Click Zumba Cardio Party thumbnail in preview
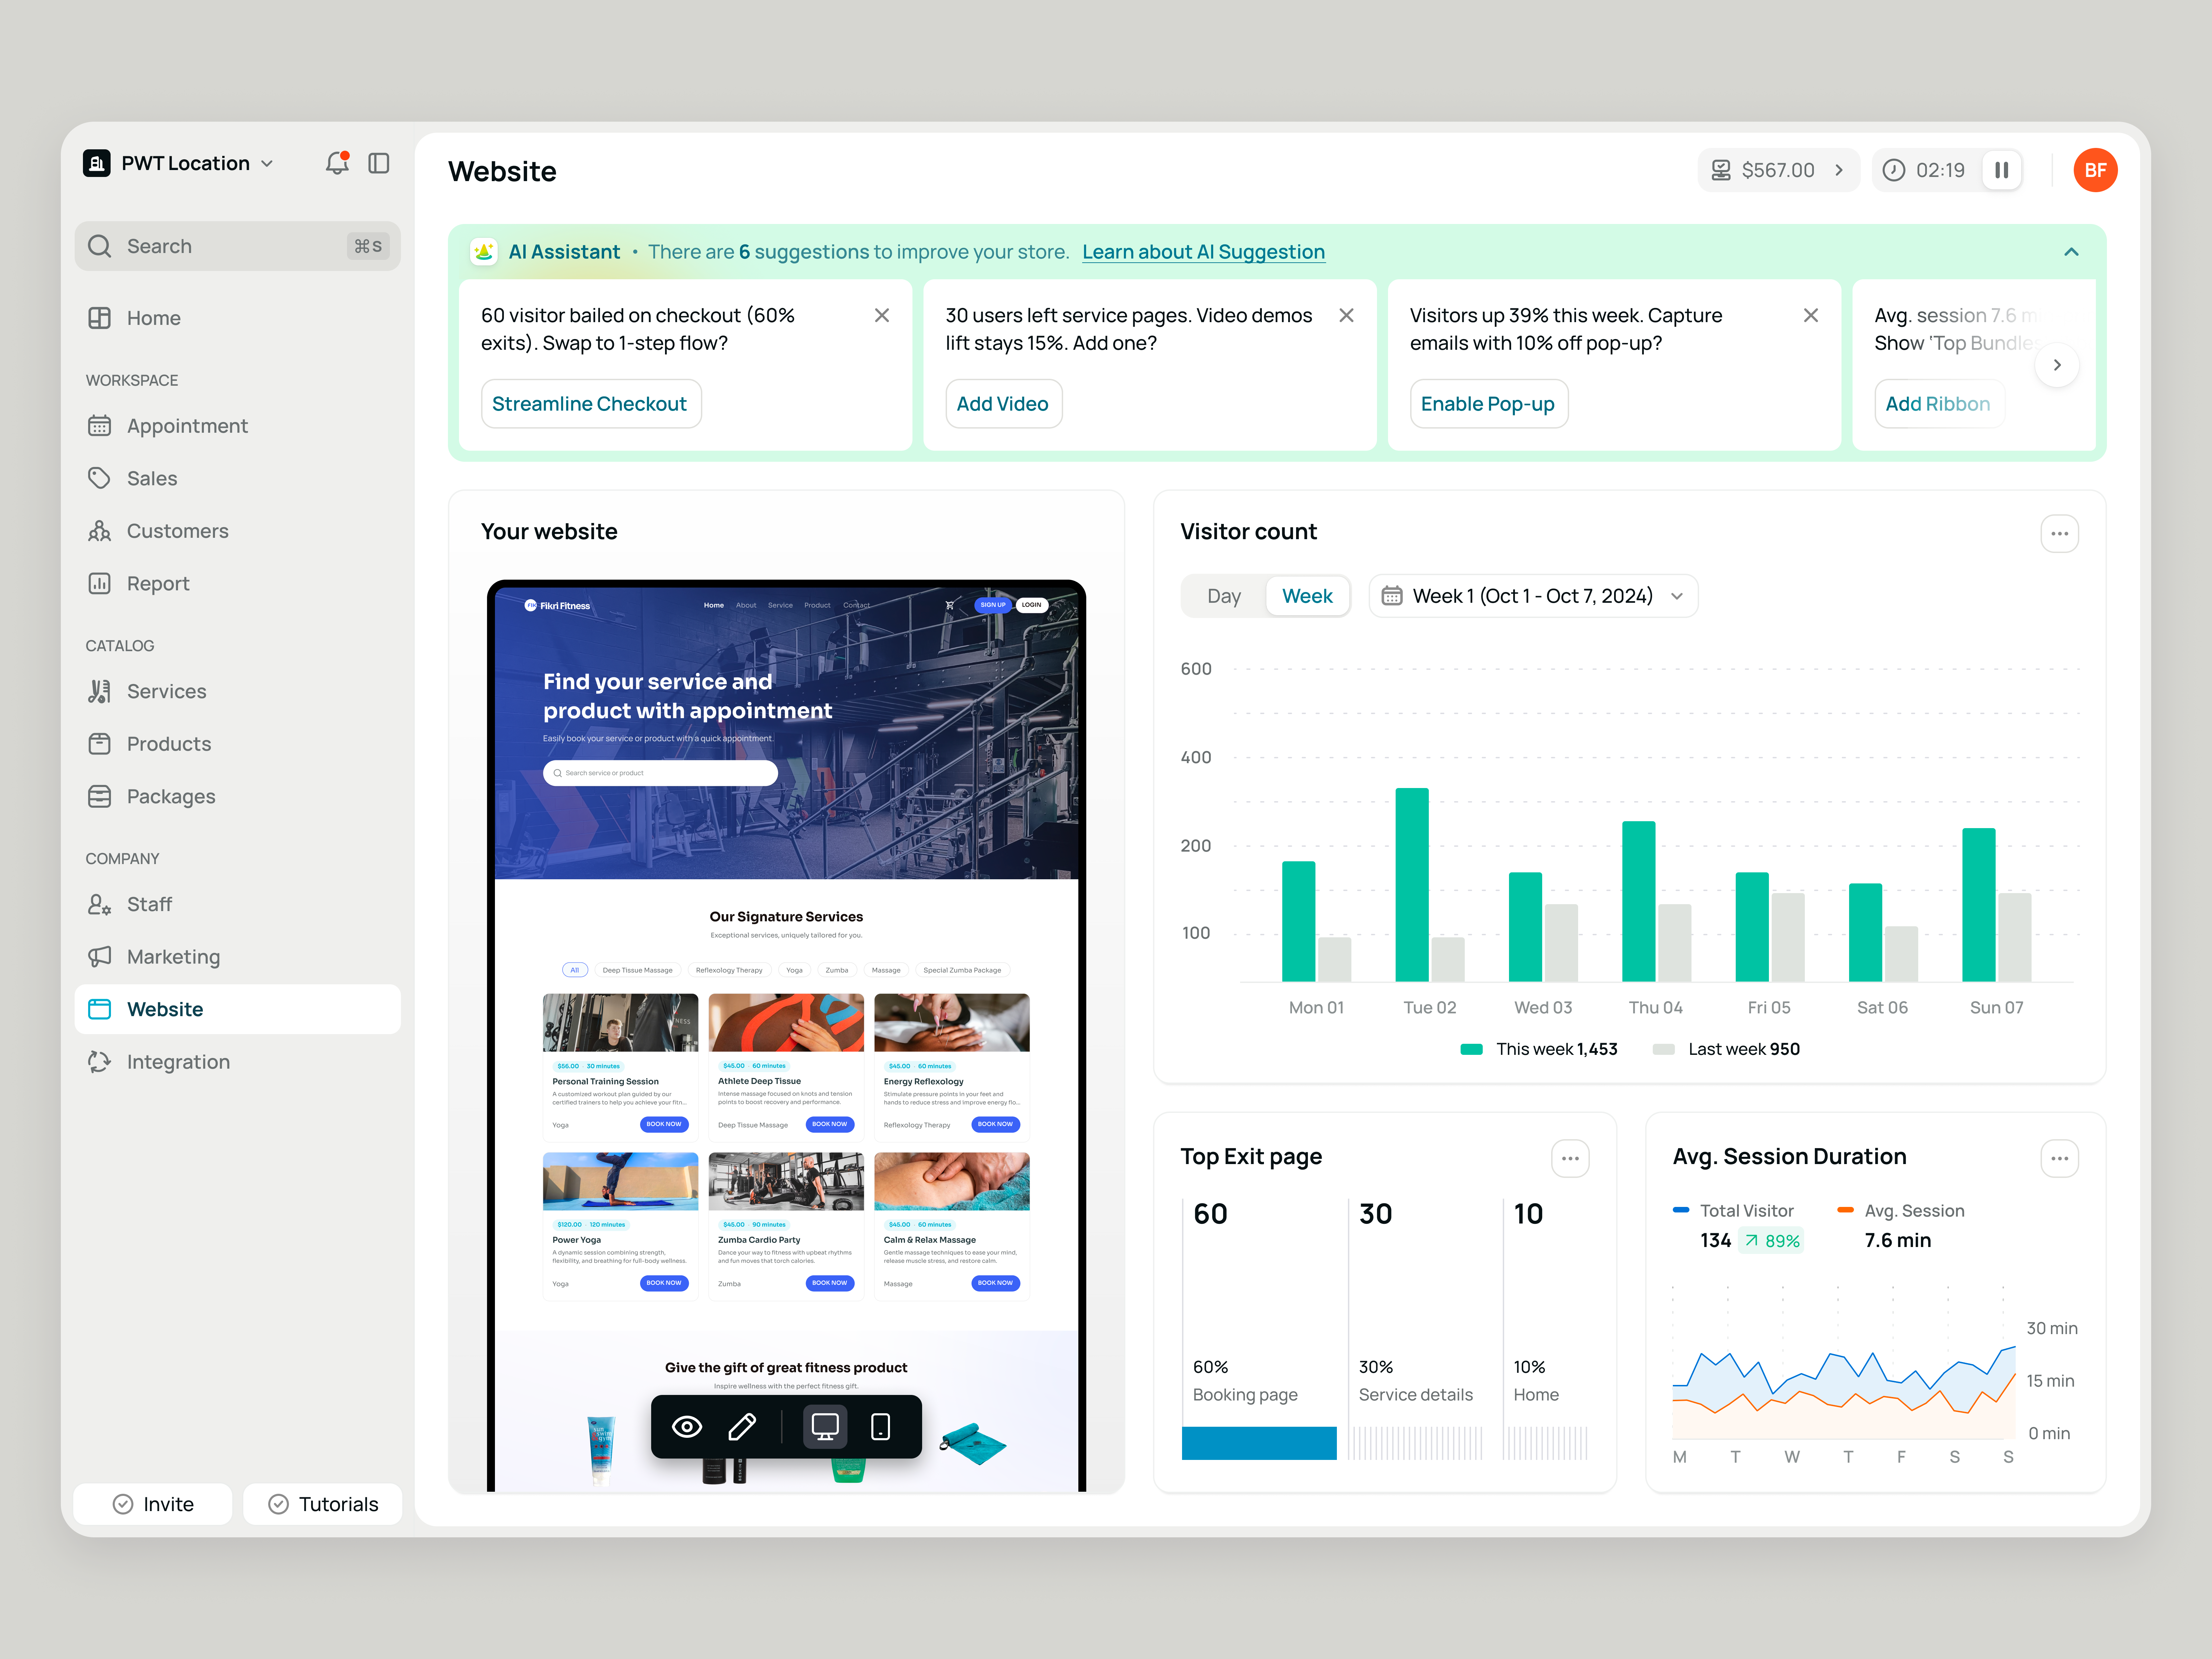Screen dimensions: 2212x1659 tap(786, 1181)
